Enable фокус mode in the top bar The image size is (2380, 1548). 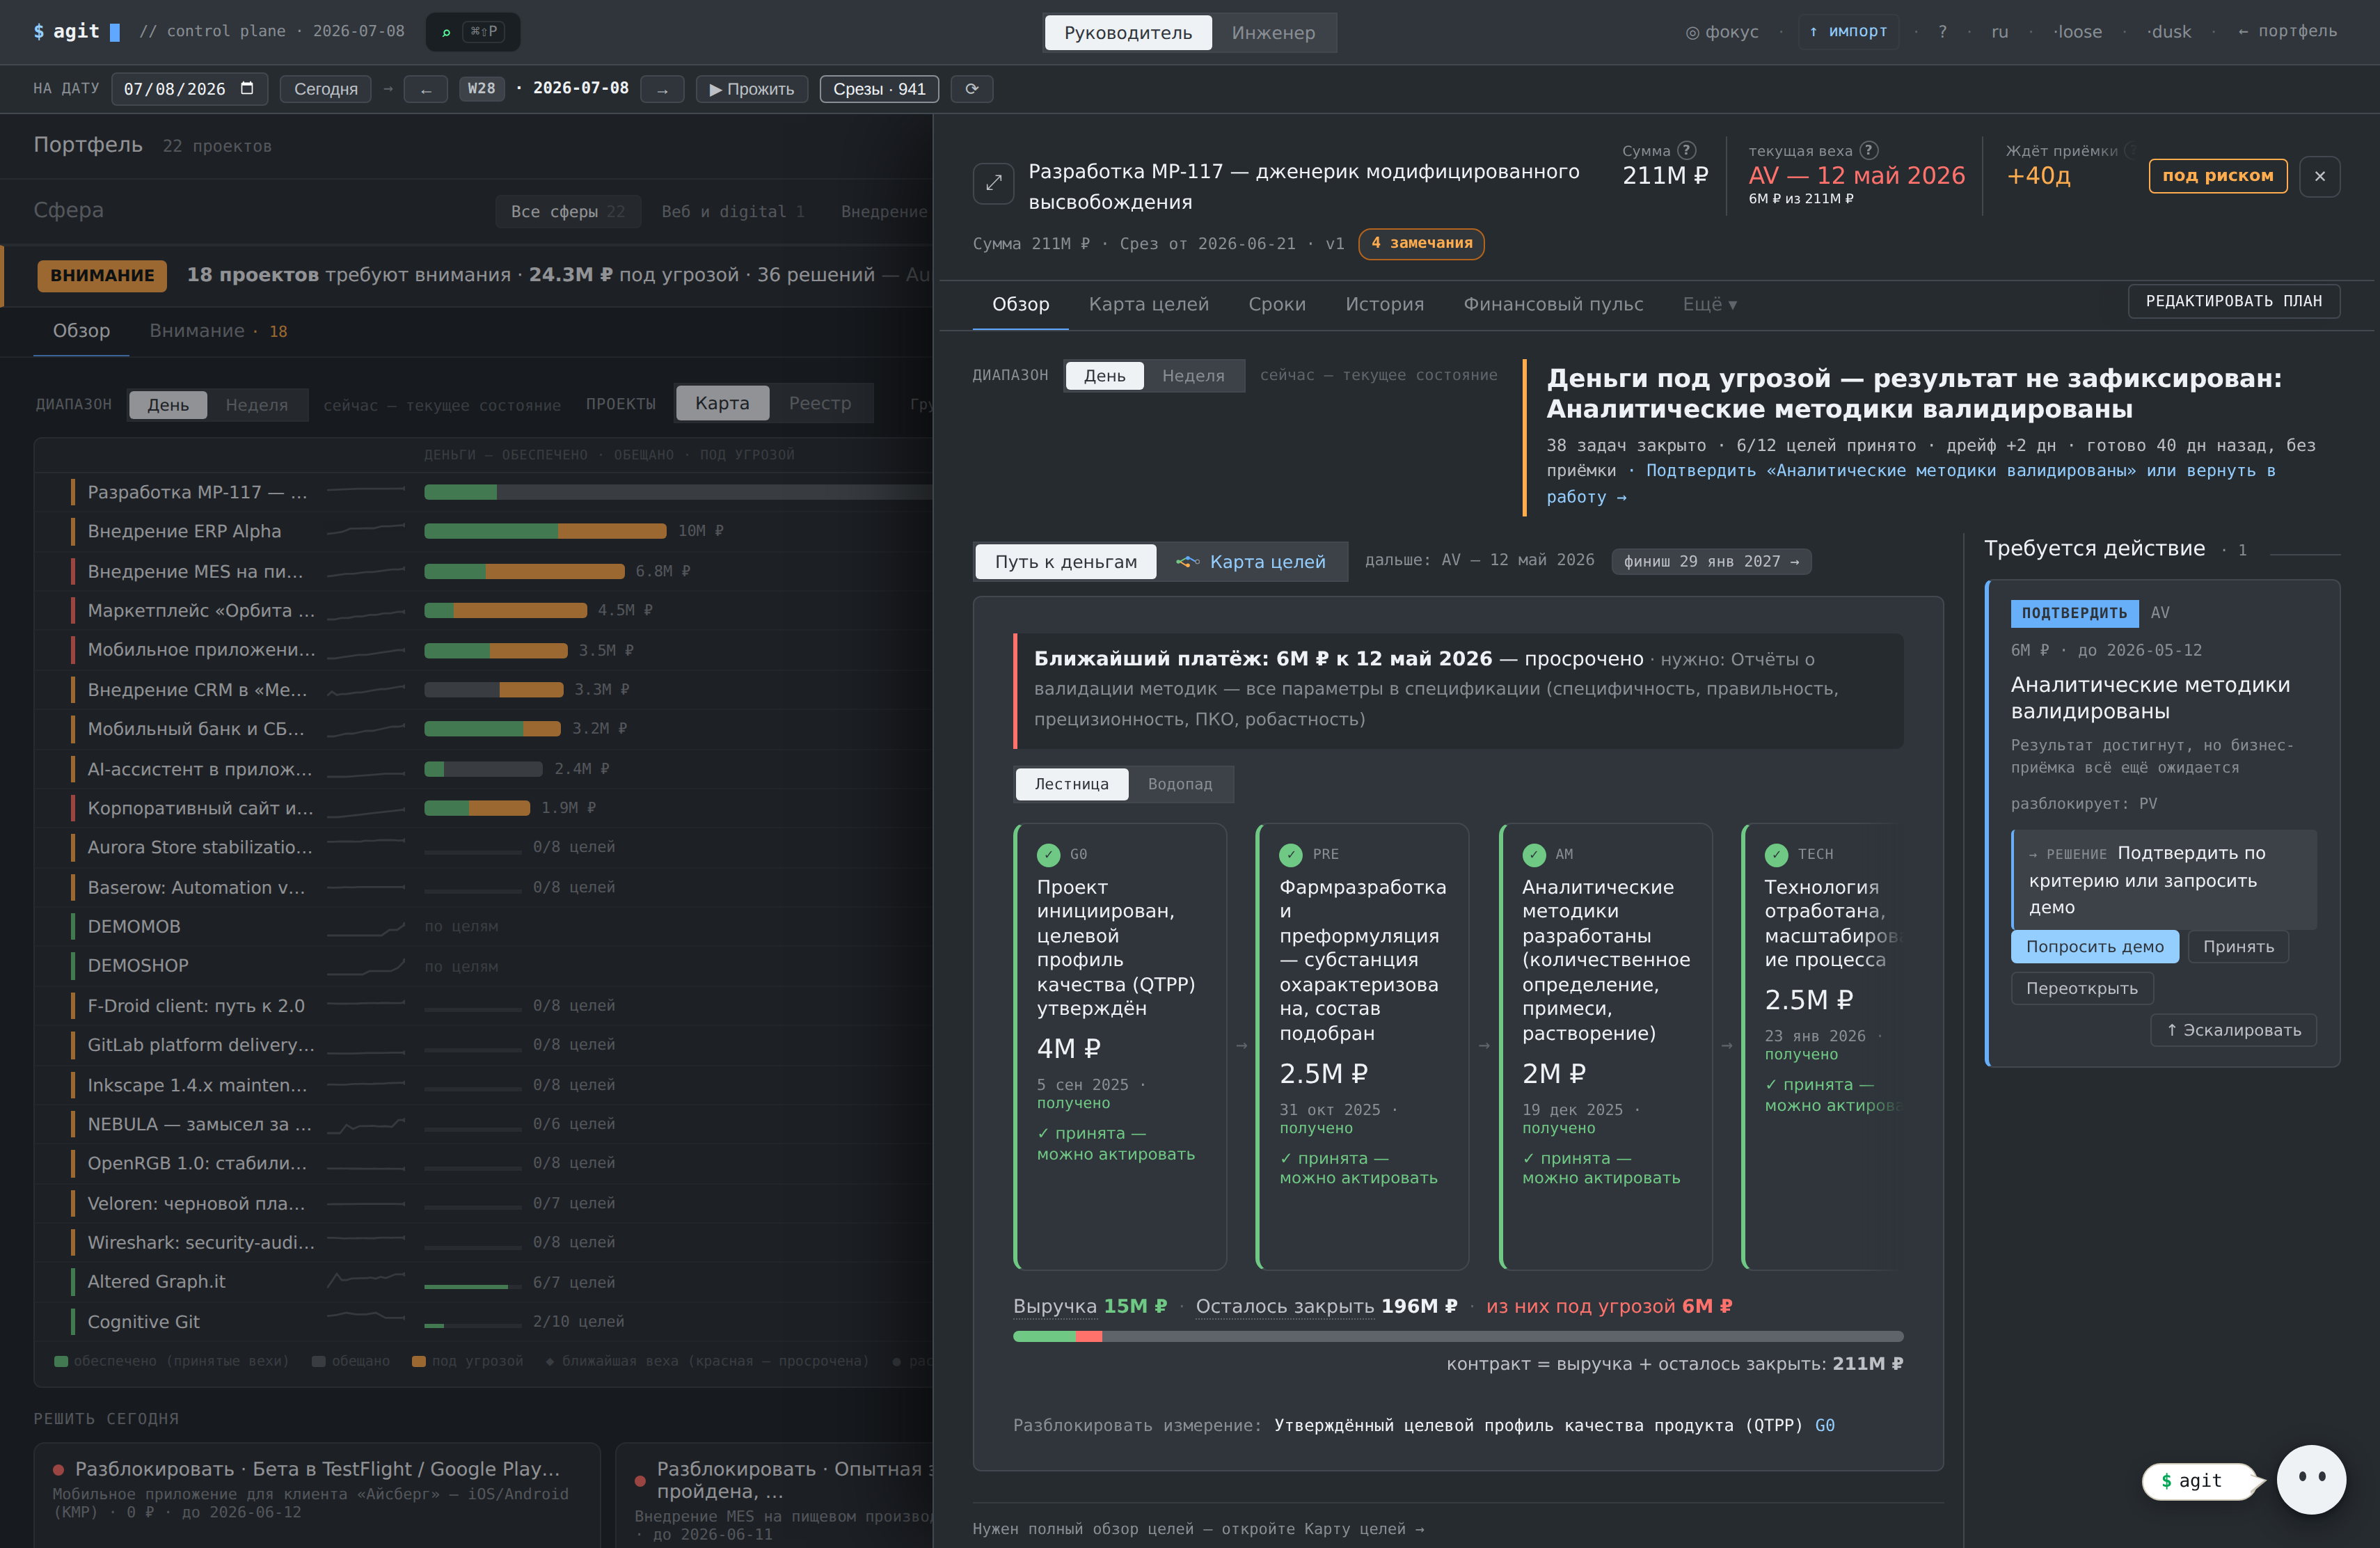(x=1722, y=31)
